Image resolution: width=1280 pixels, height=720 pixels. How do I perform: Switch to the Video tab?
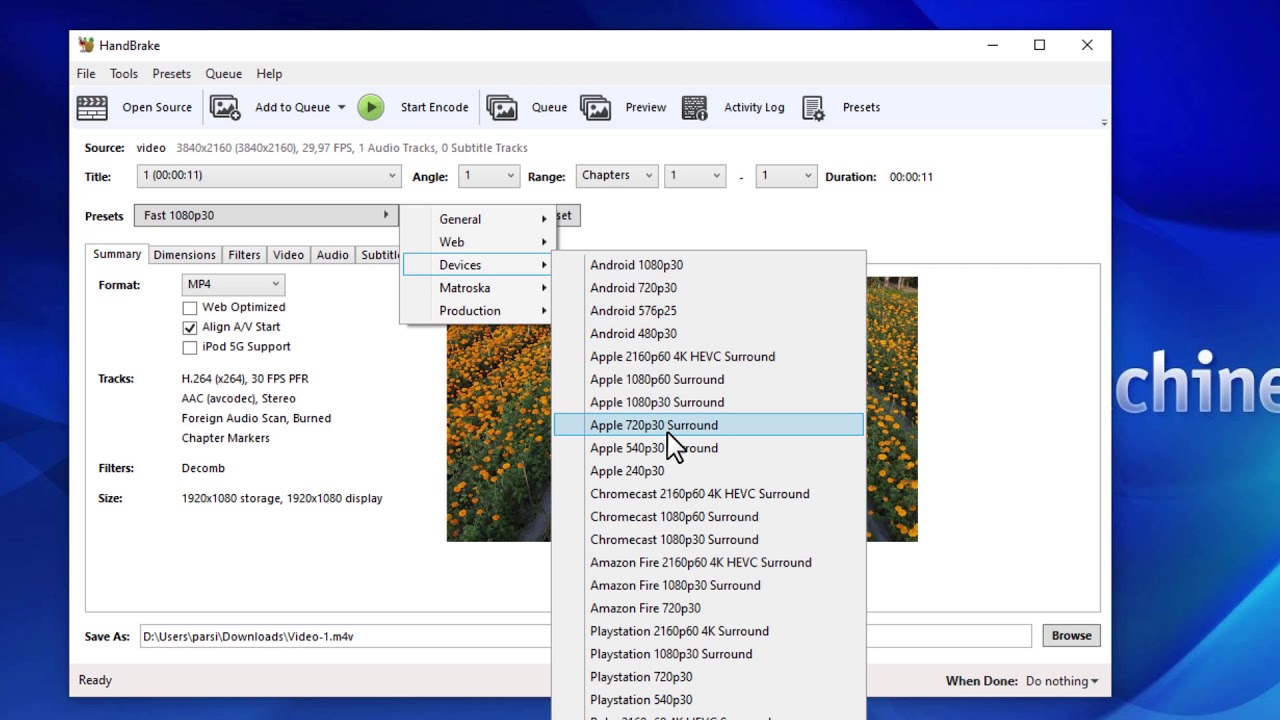(x=288, y=255)
